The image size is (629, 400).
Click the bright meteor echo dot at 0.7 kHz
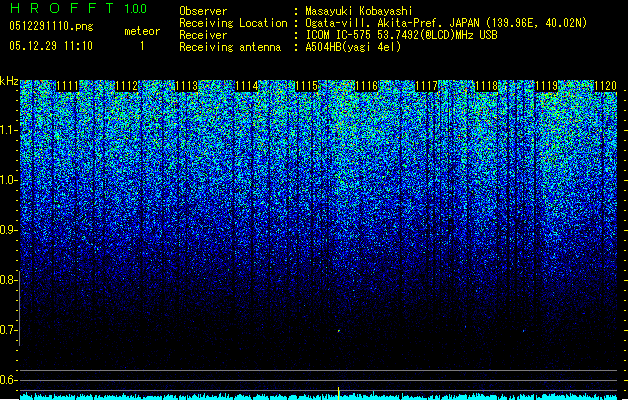pos(339,331)
